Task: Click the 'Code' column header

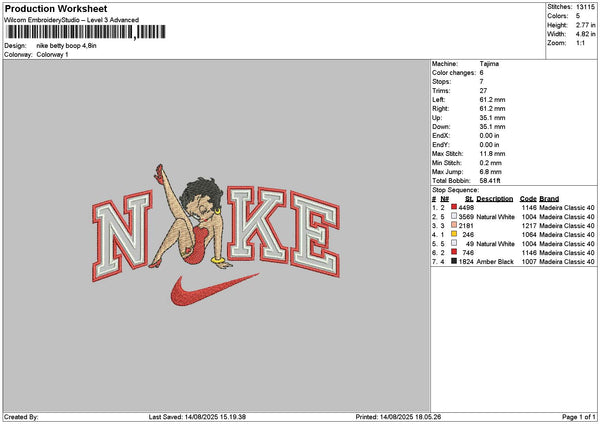Action: coord(528,199)
